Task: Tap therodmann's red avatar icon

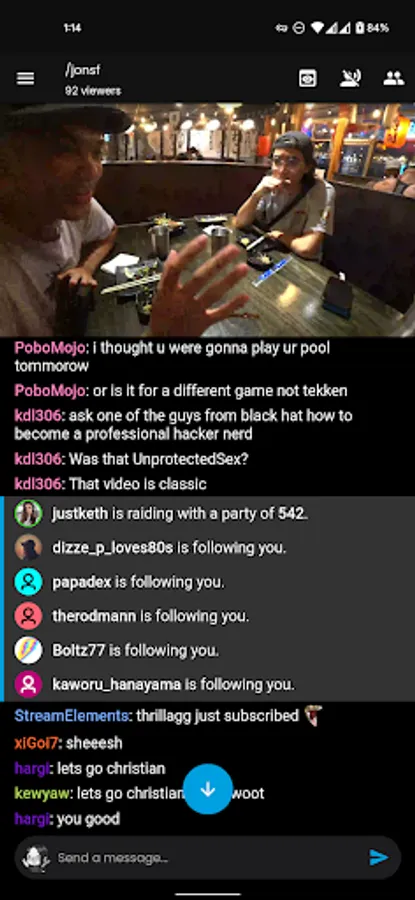Action: 28,616
